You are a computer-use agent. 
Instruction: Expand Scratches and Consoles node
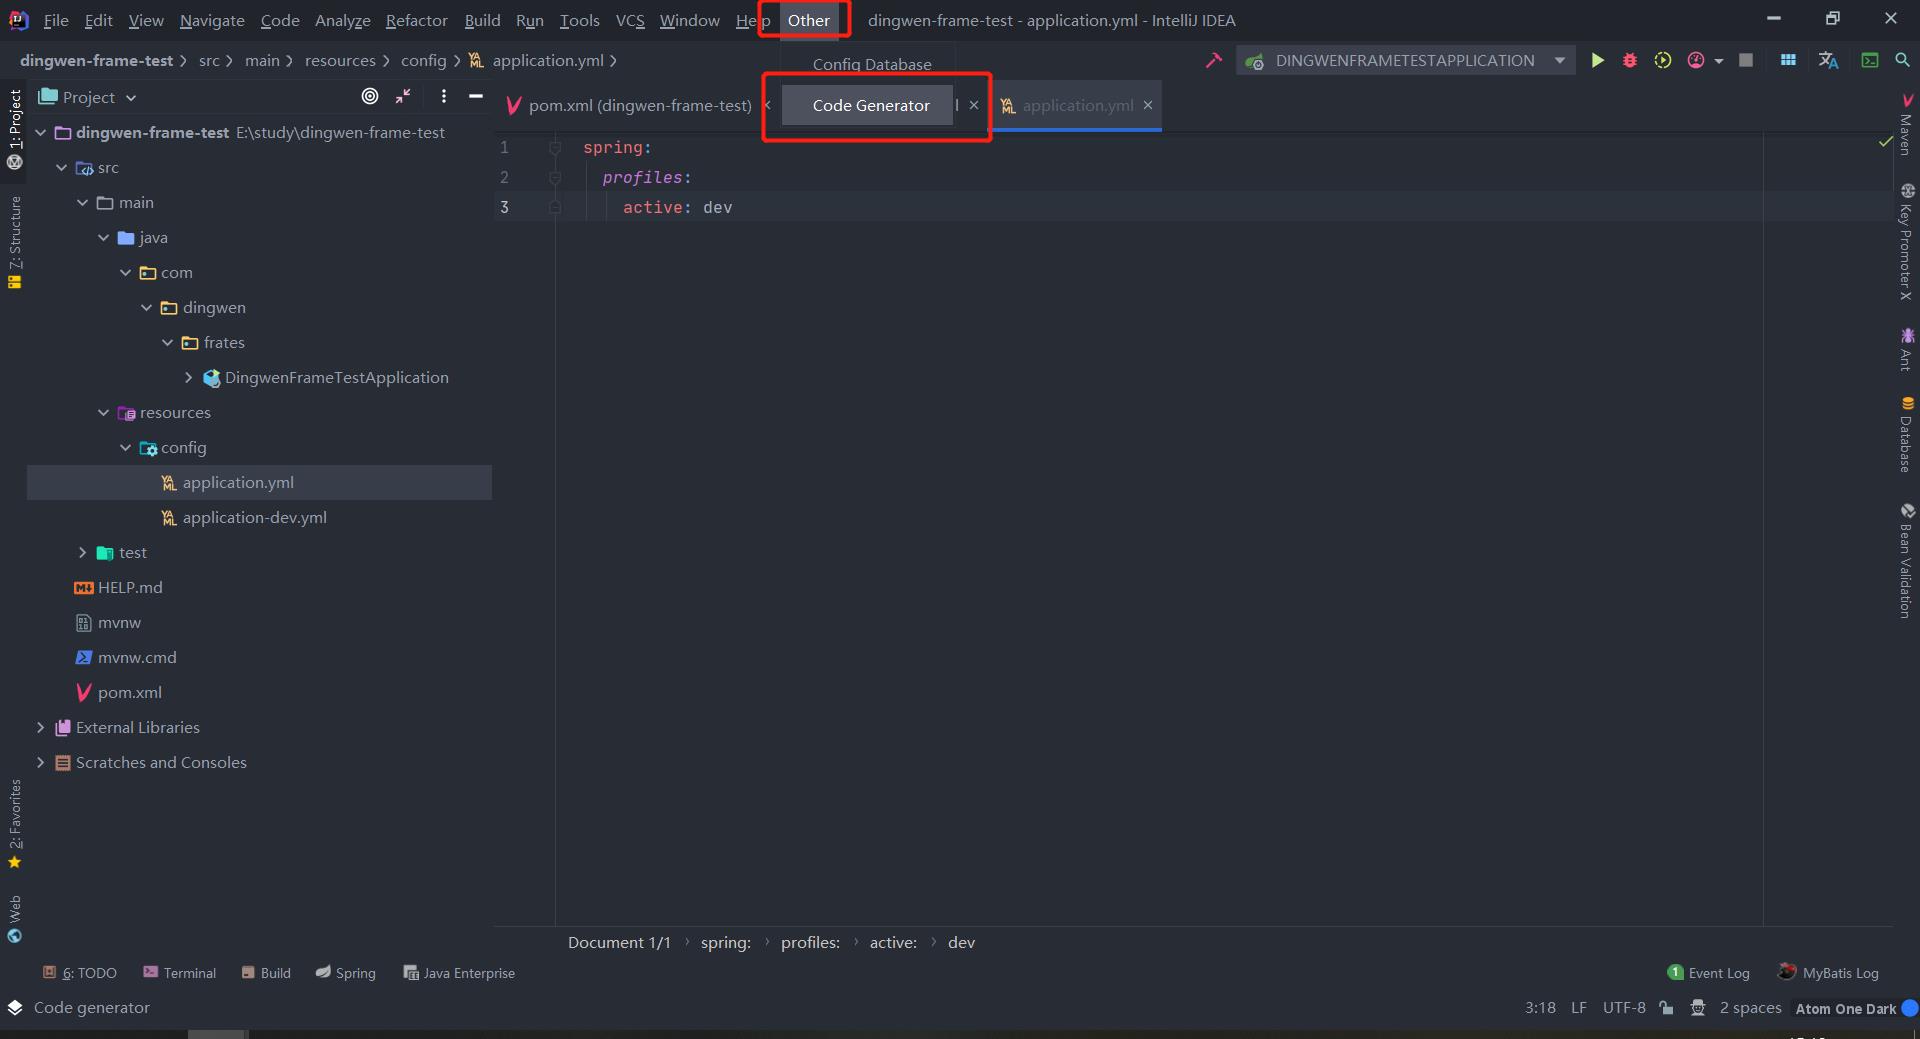(41, 762)
